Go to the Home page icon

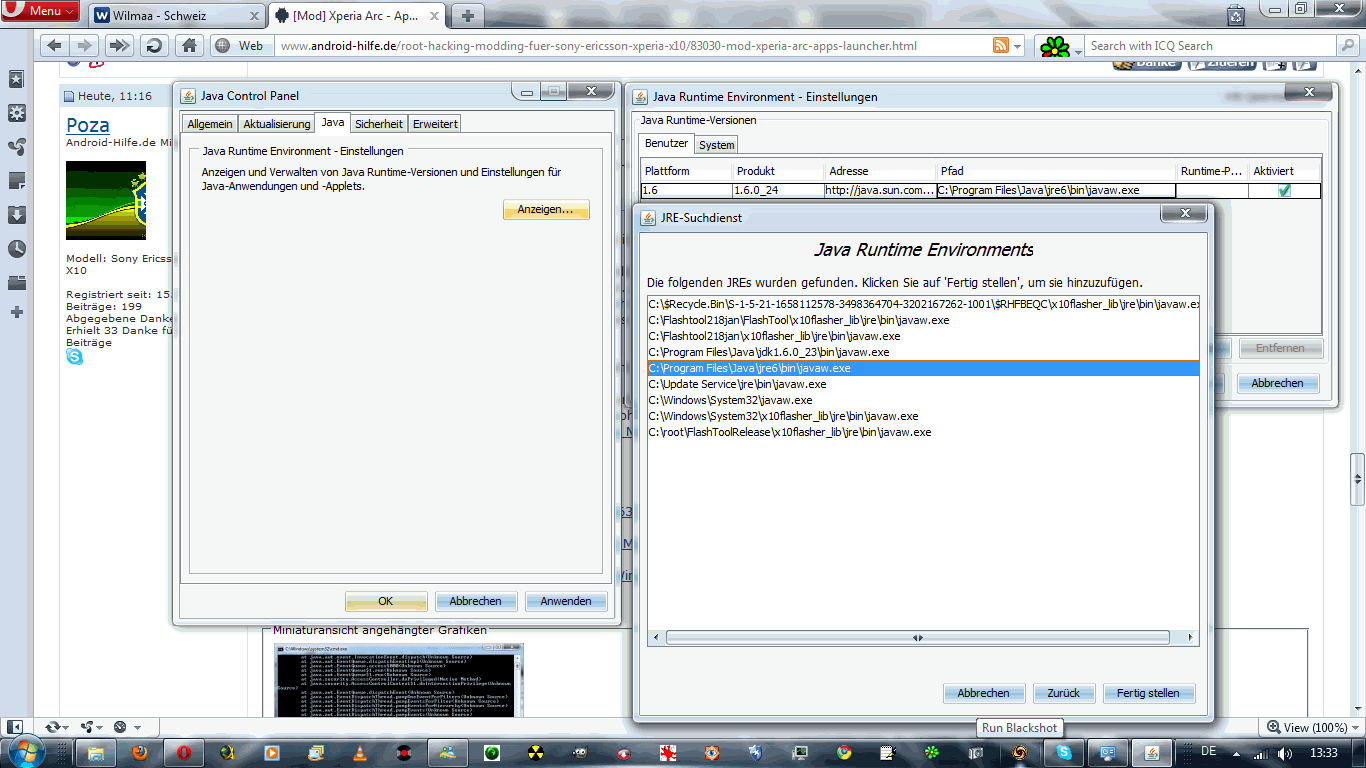[x=188, y=46]
